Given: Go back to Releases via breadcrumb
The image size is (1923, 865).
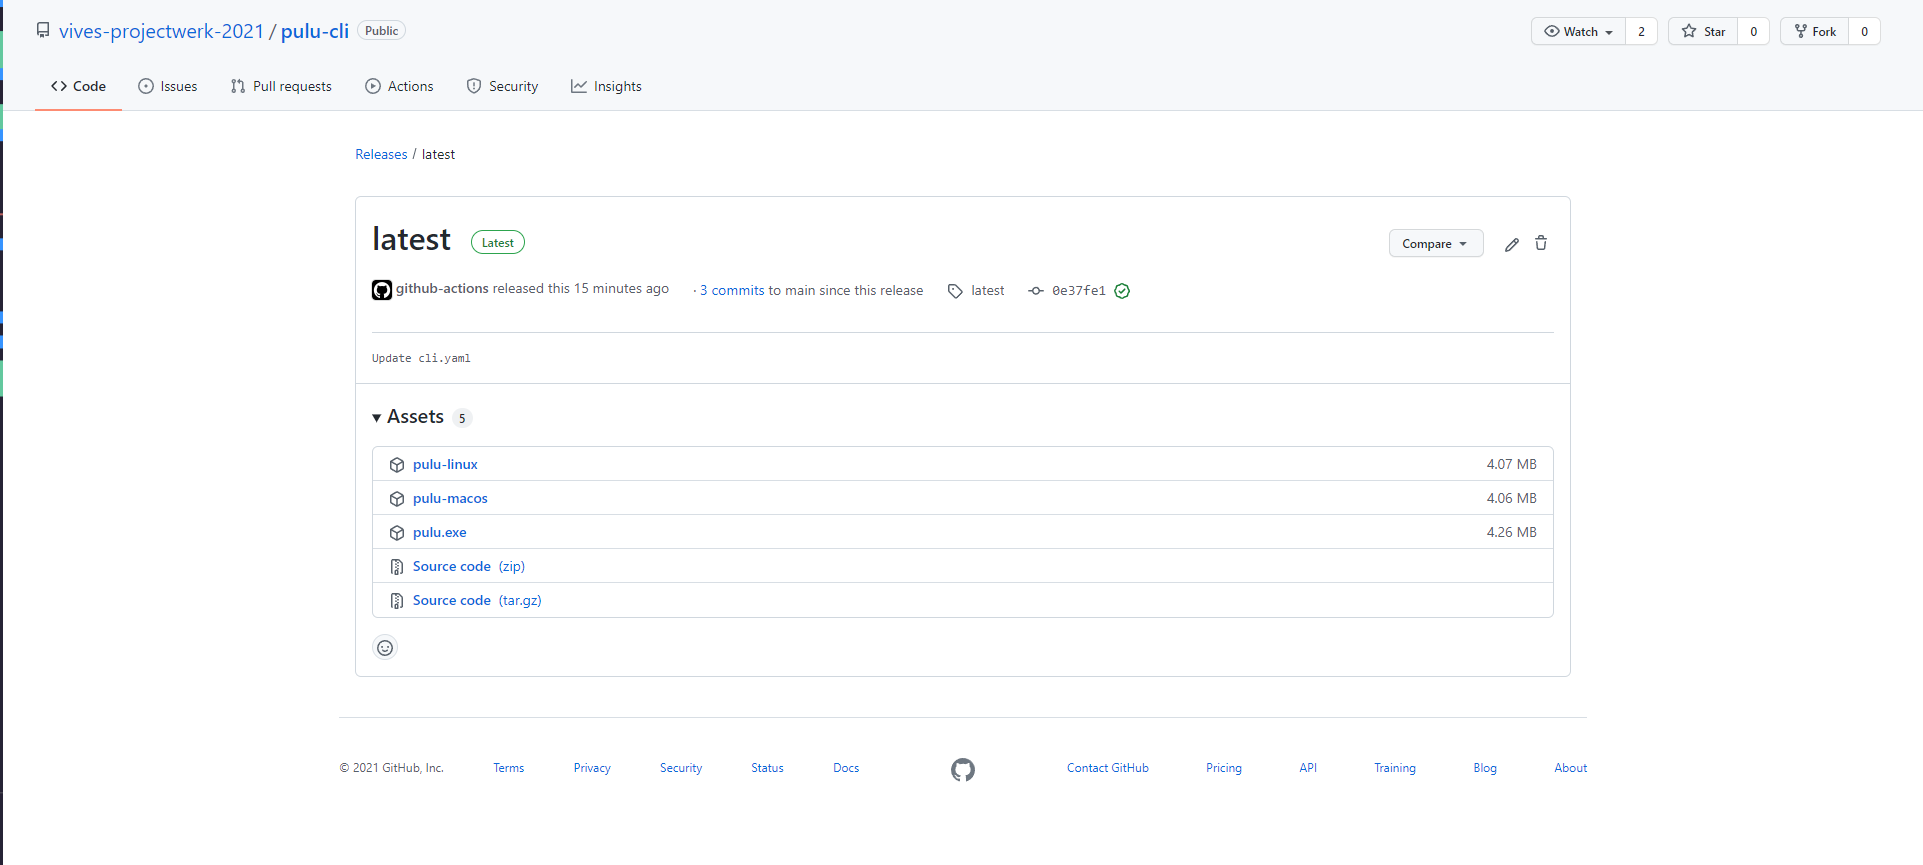Looking at the screenshot, I should coord(381,154).
